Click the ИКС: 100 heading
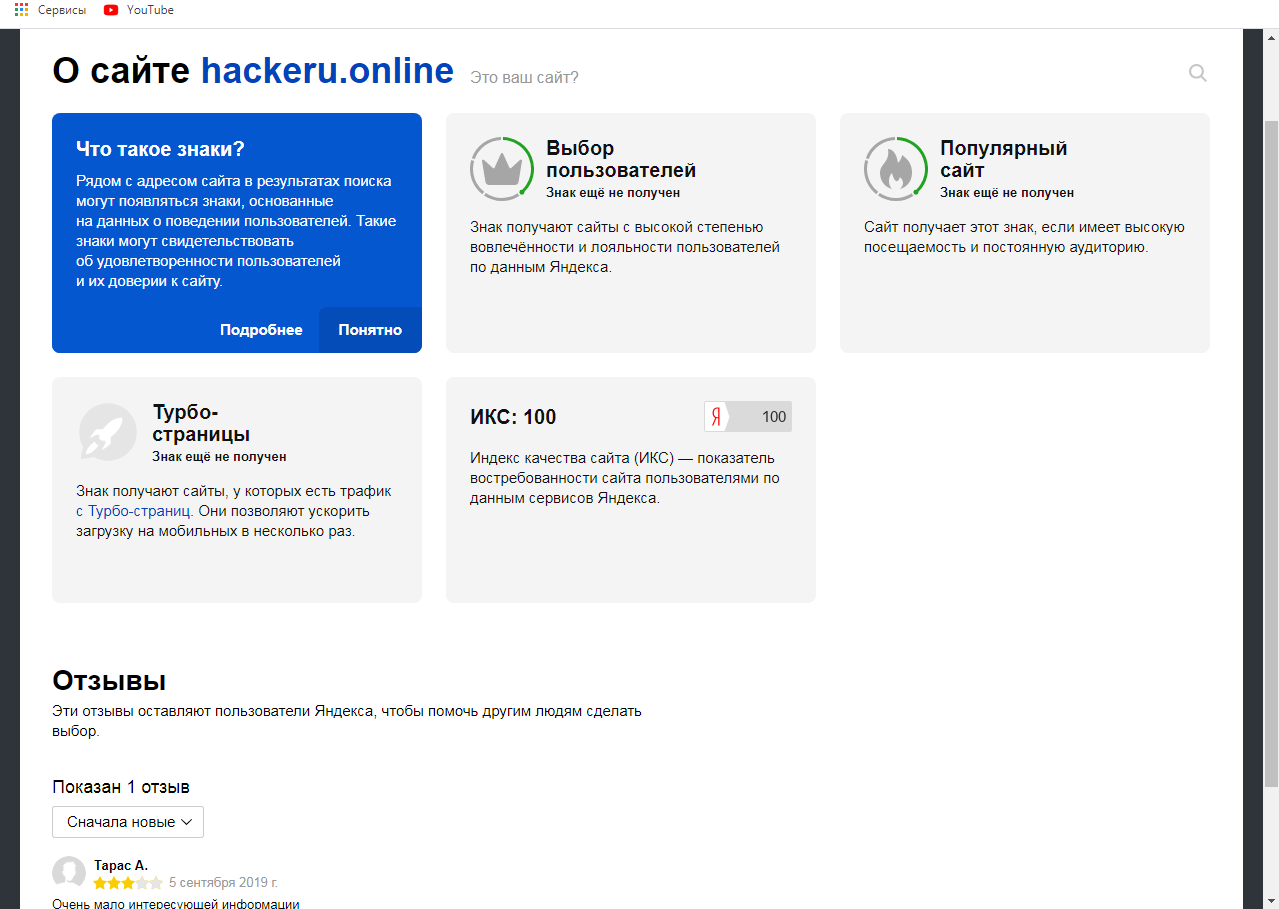1279x909 pixels. (513, 417)
